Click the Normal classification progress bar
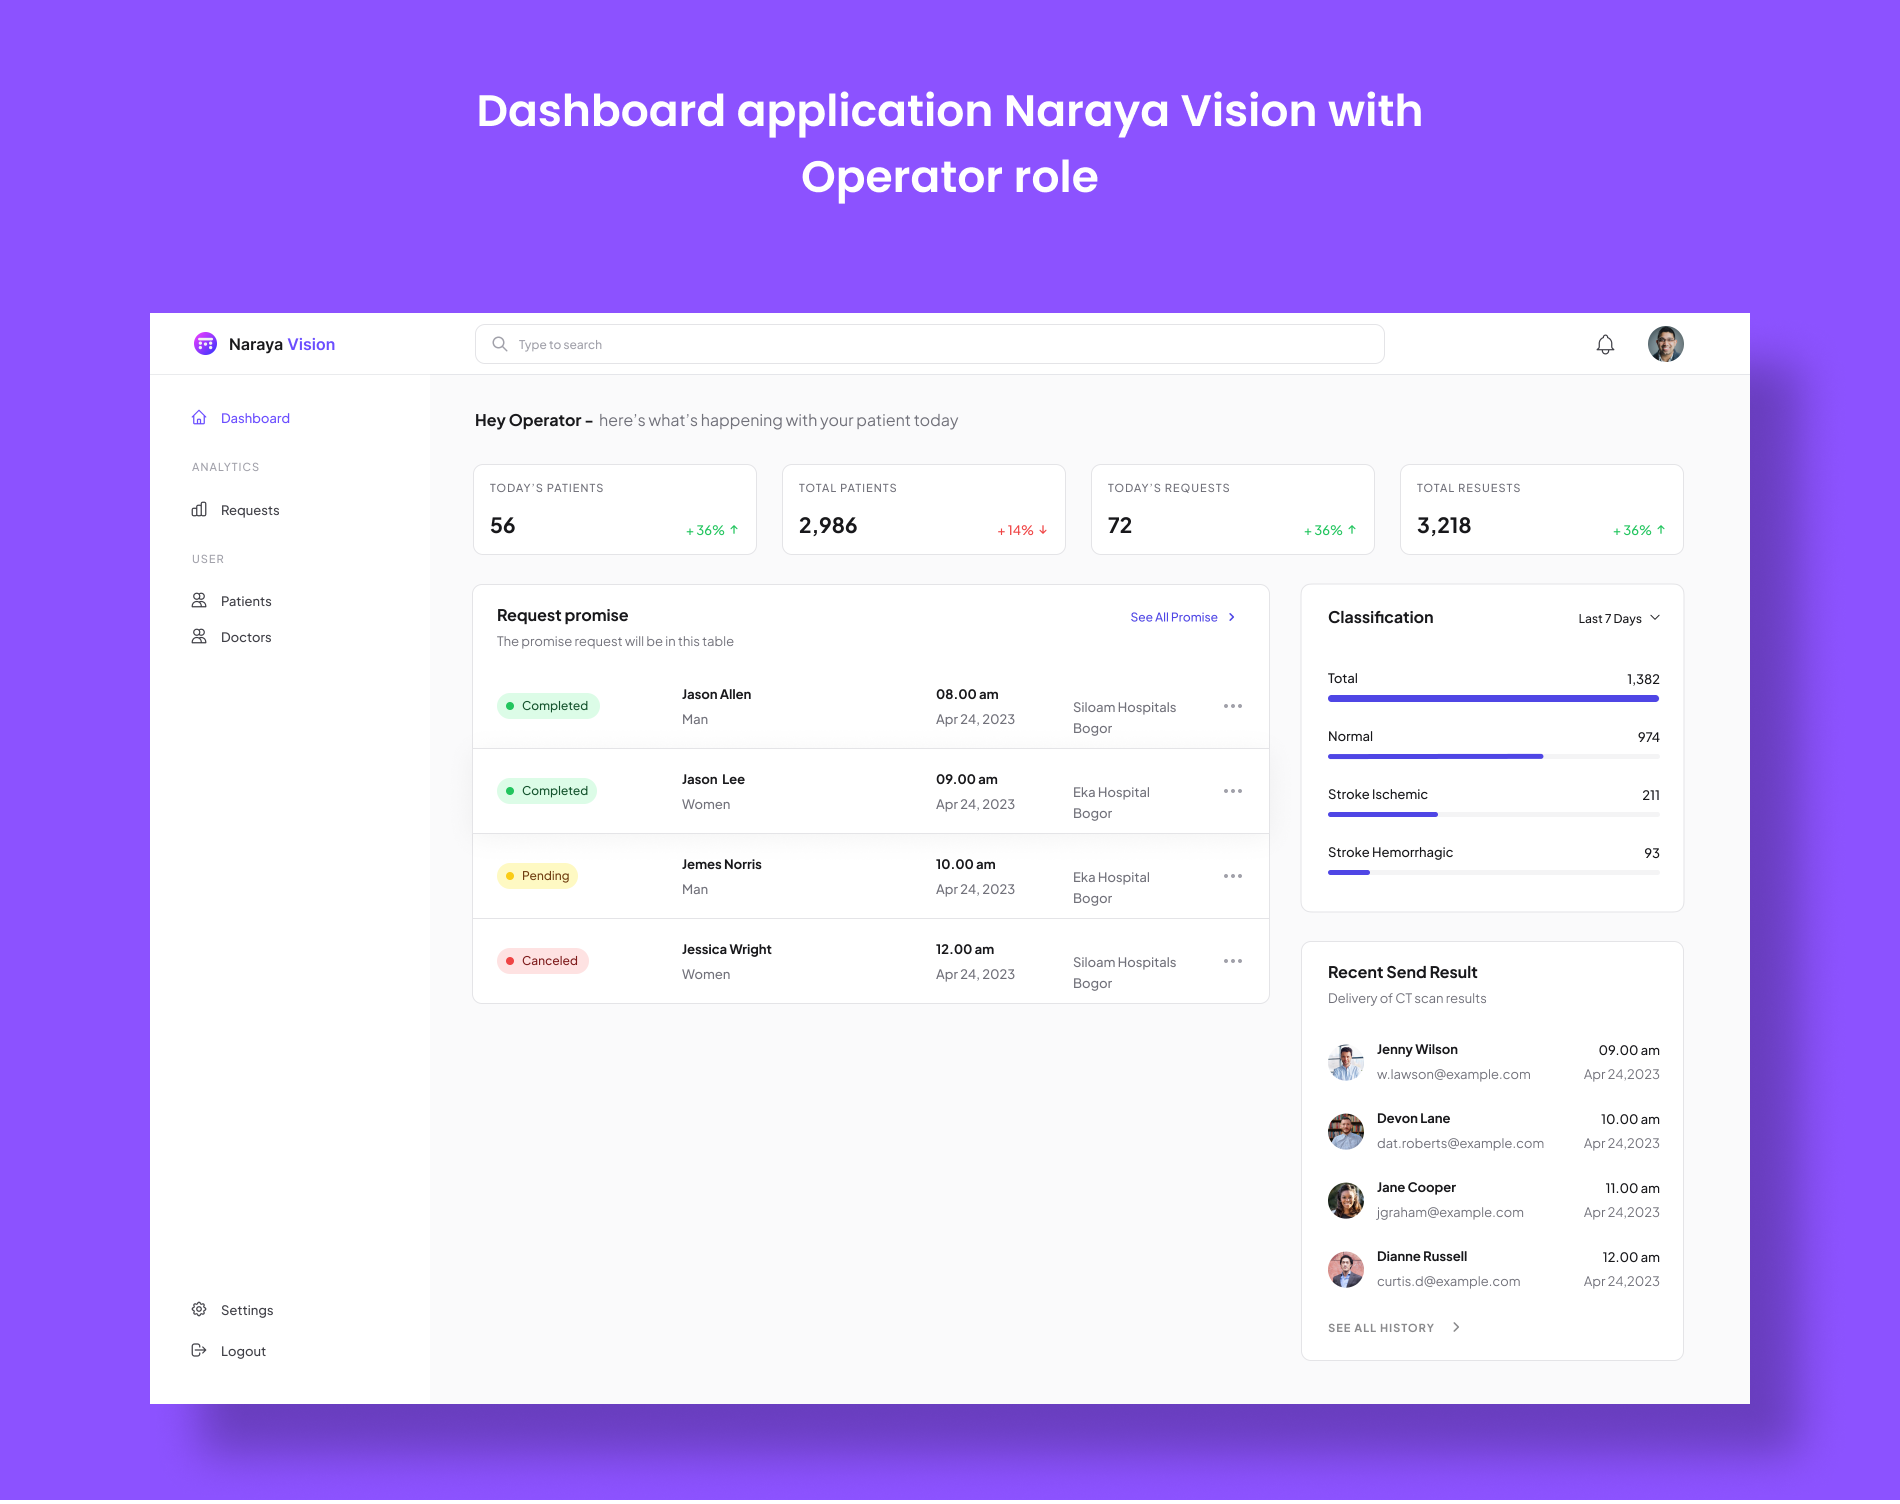1900x1504 pixels. point(1493,756)
